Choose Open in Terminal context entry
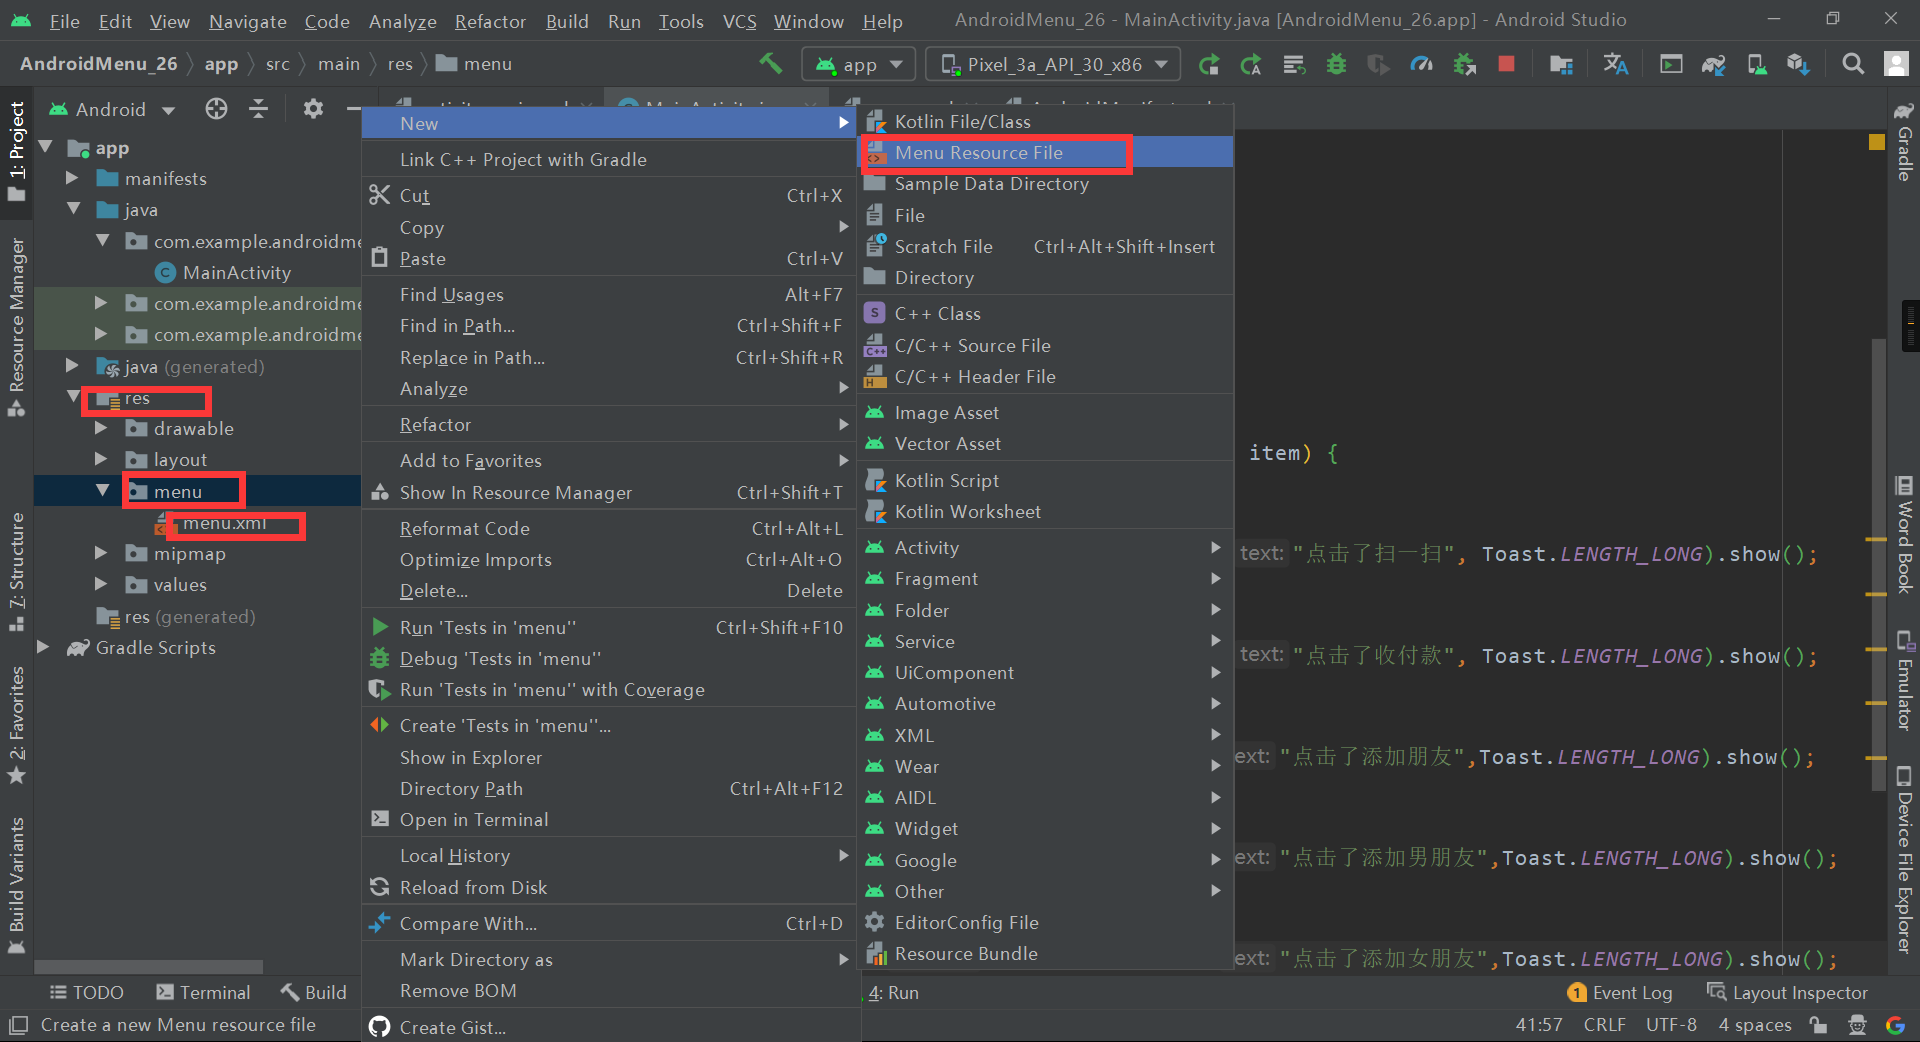Image resolution: width=1920 pixels, height=1042 pixels. tap(608, 820)
